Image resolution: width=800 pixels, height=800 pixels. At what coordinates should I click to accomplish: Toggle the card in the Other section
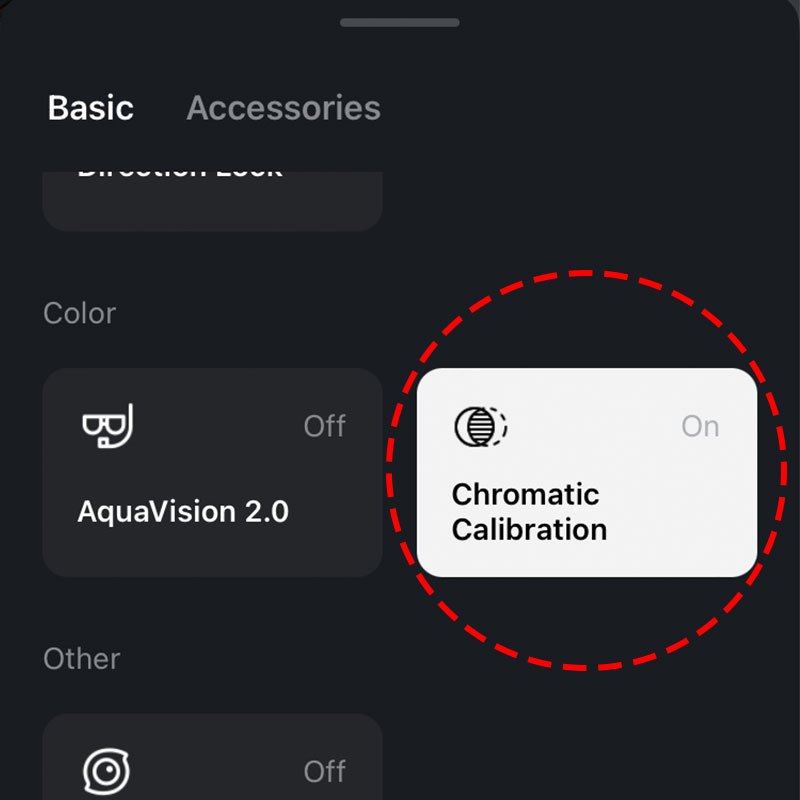[212, 758]
